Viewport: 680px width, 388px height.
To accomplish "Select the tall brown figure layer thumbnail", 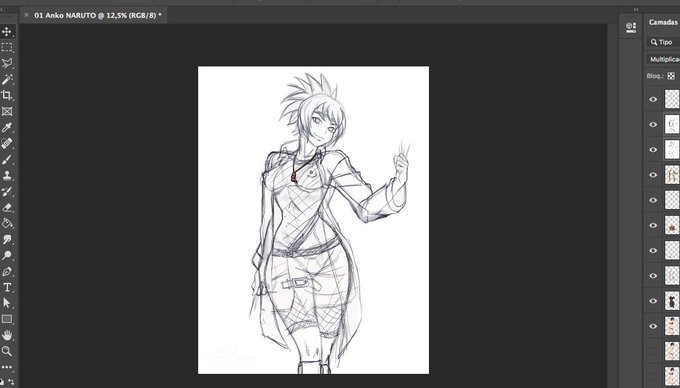I will (x=672, y=175).
